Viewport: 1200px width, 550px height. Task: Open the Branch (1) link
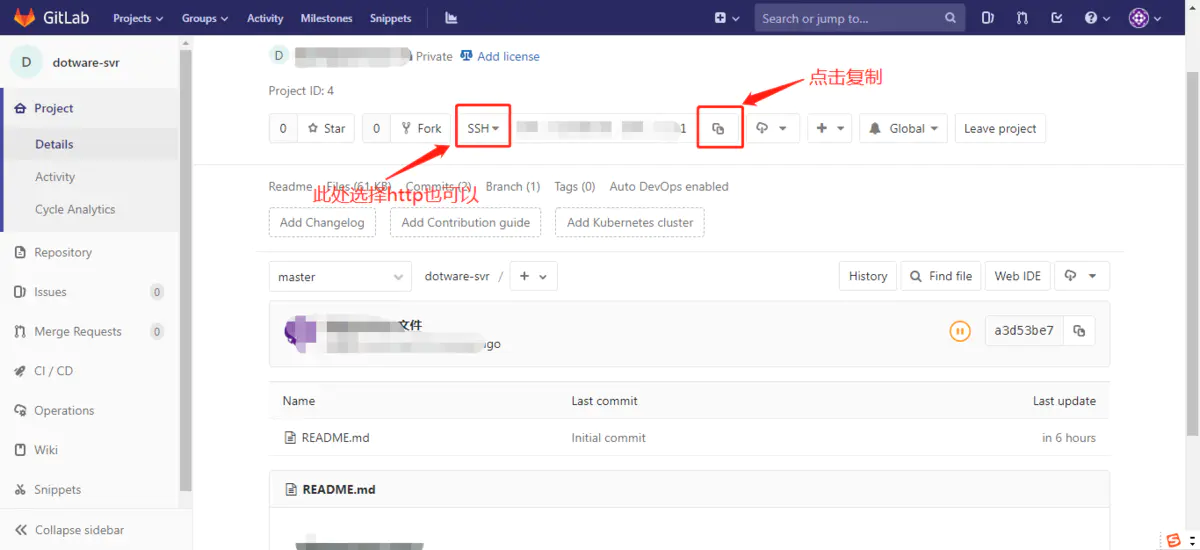[513, 186]
